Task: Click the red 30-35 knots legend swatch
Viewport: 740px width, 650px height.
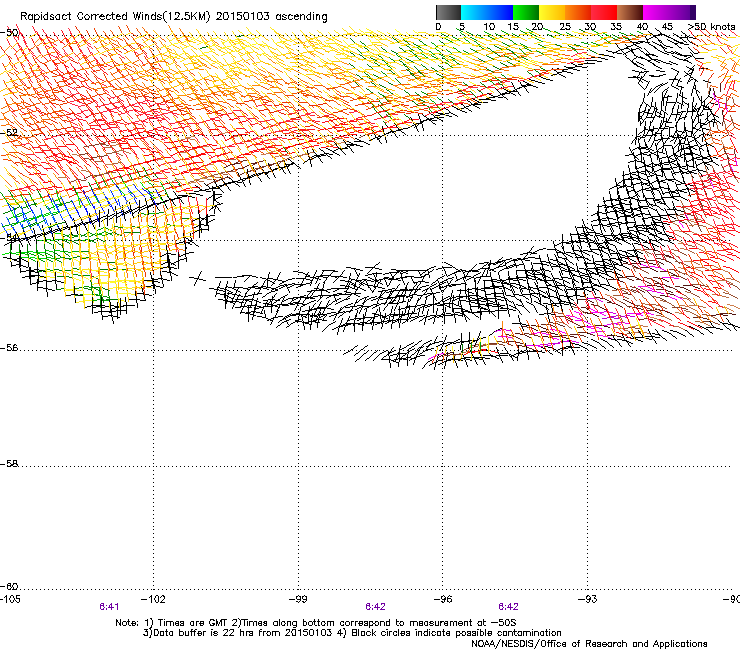Action: pos(604,12)
